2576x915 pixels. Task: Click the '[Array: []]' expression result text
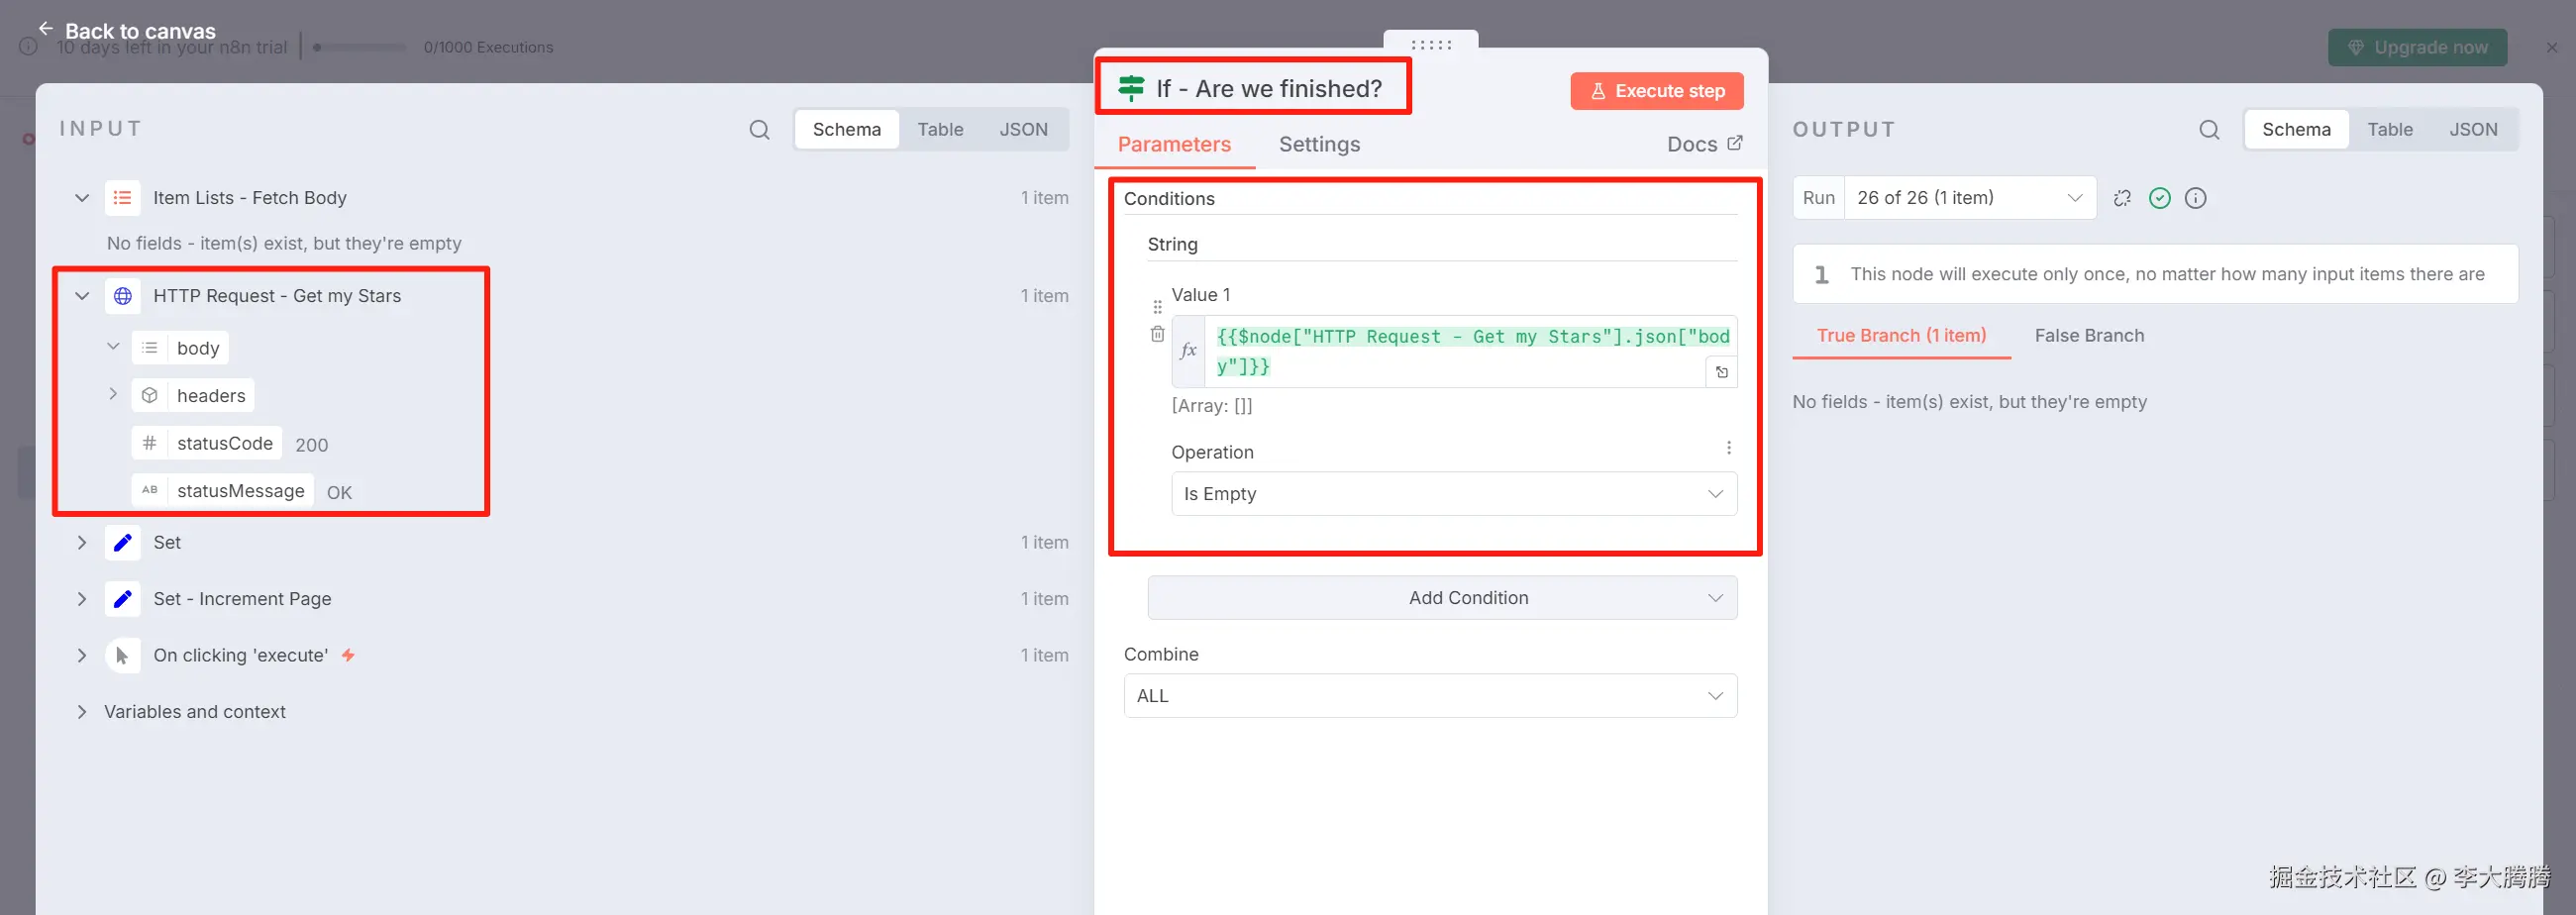pos(1211,406)
